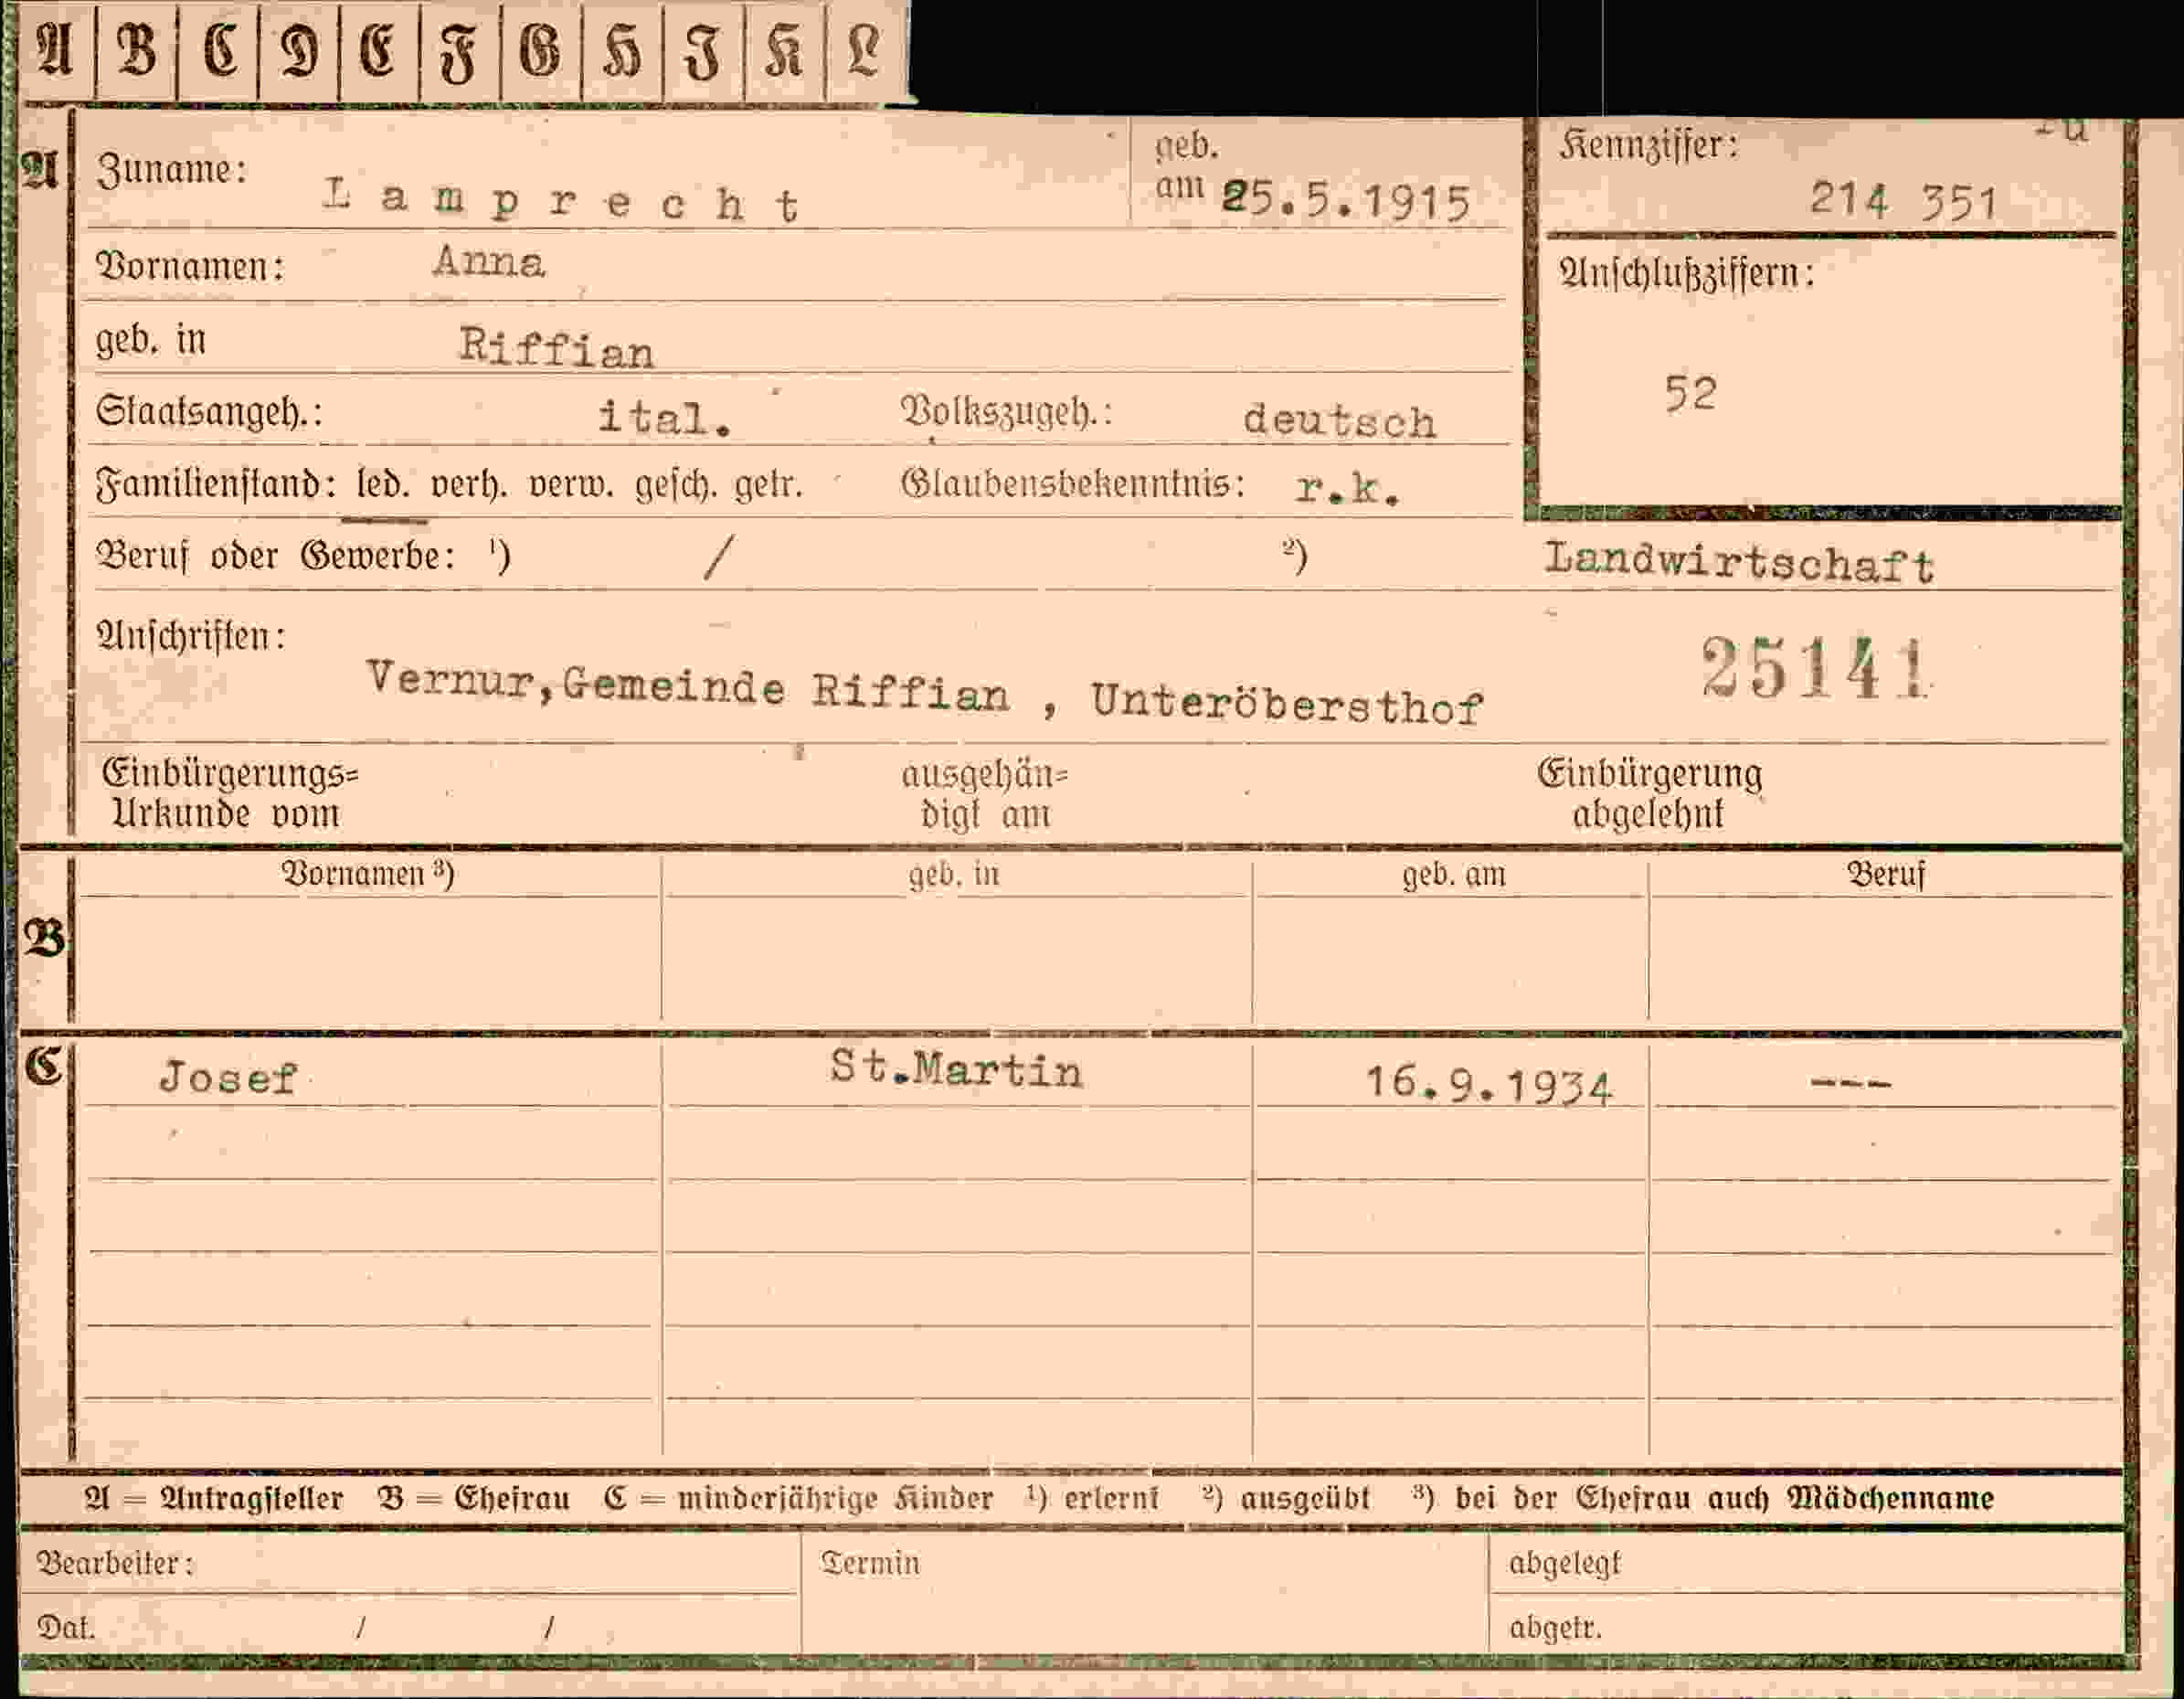
Task: Select the index tab letter K
Action: pyautogui.click(x=784, y=50)
